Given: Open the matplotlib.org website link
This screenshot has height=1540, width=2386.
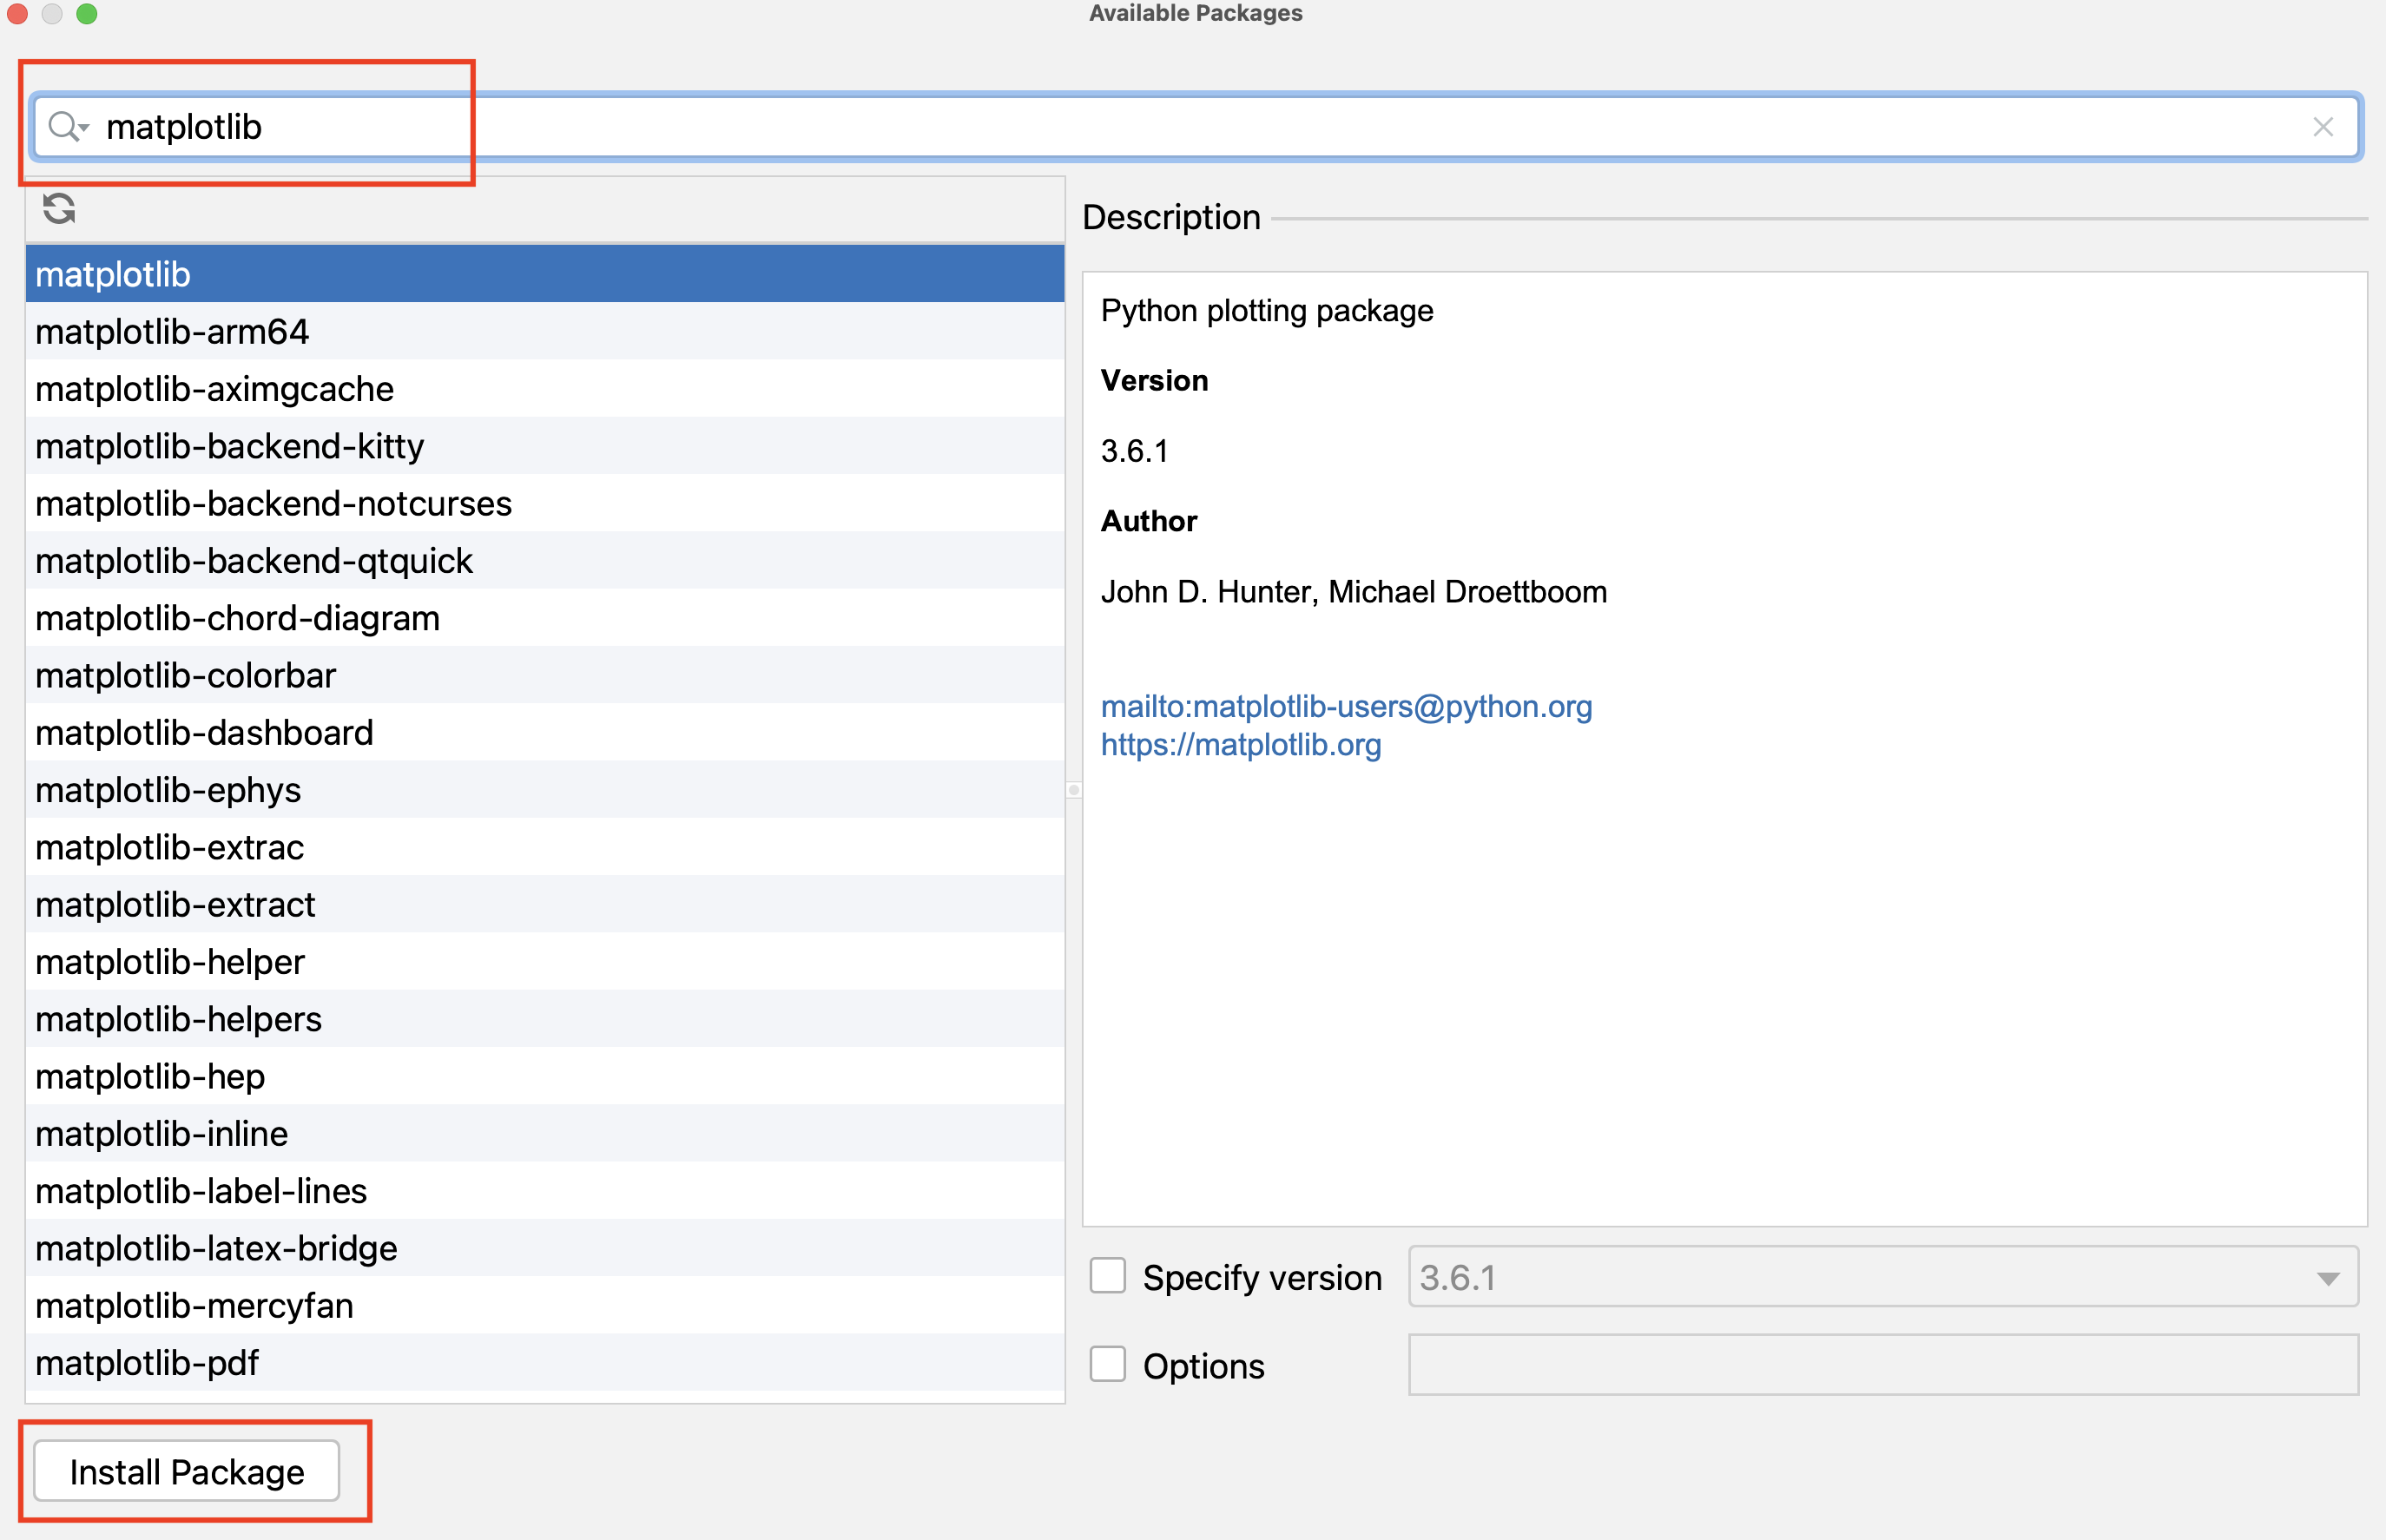Looking at the screenshot, I should point(1240,744).
